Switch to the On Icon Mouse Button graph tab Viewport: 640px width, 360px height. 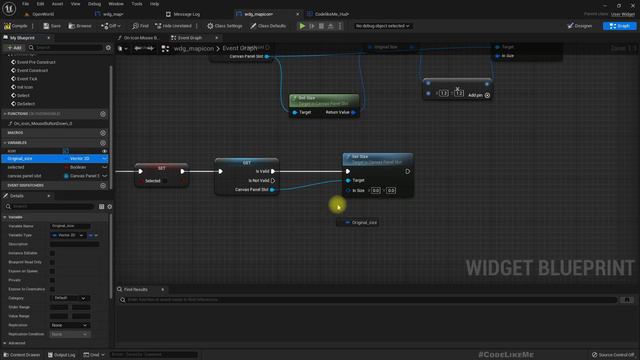point(138,38)
